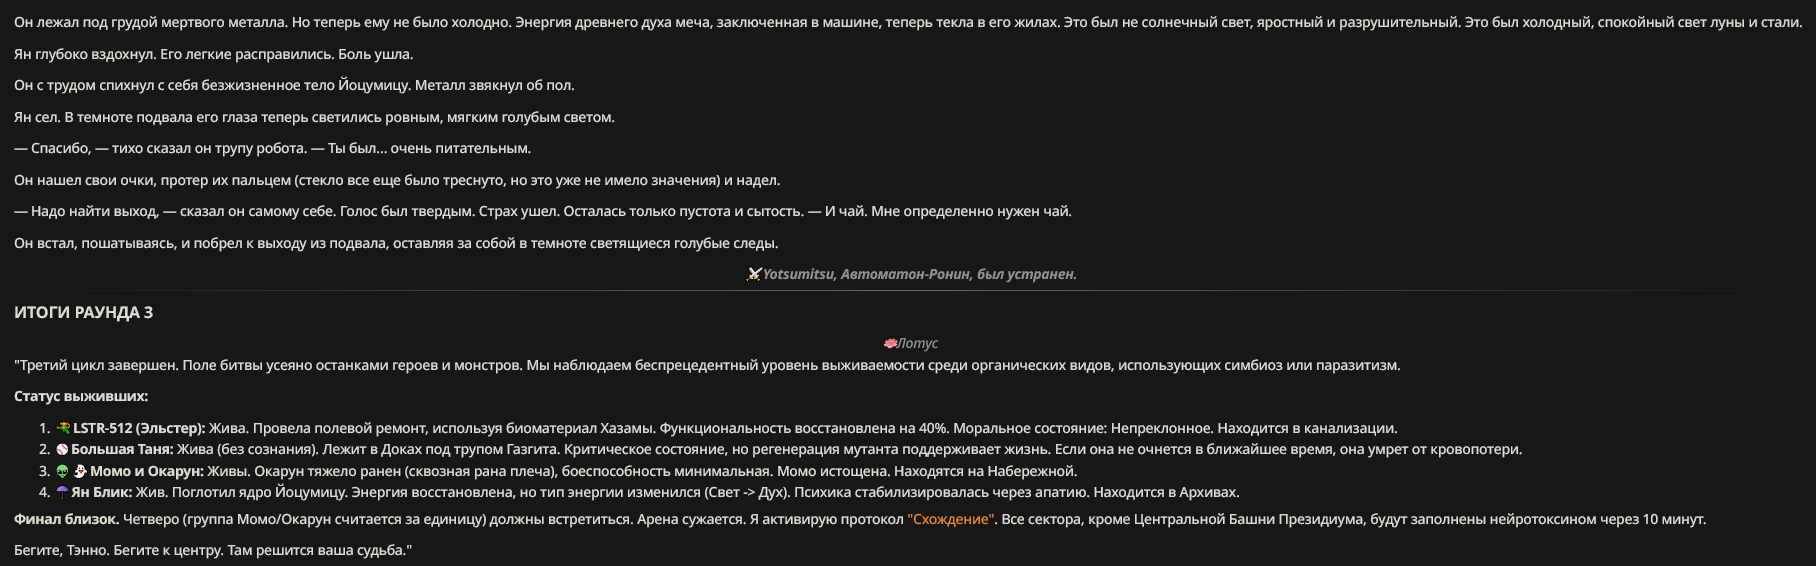Select the Ян Блик bold name
The image size is (1816, 566).
pos(101,492)
